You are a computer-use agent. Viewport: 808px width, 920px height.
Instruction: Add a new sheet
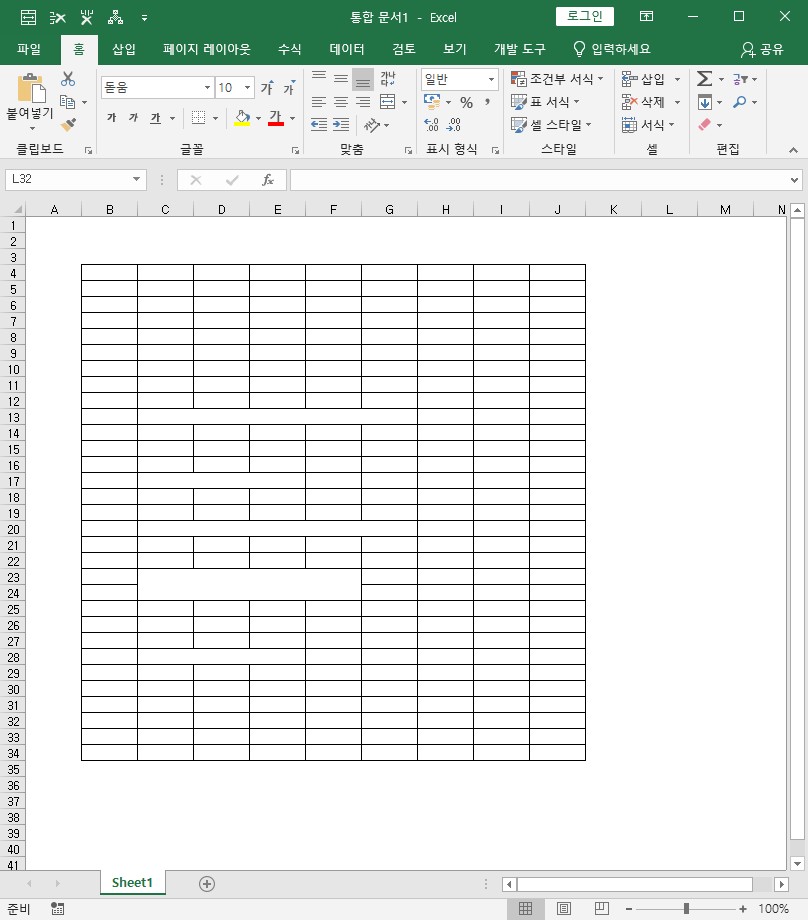207,884
